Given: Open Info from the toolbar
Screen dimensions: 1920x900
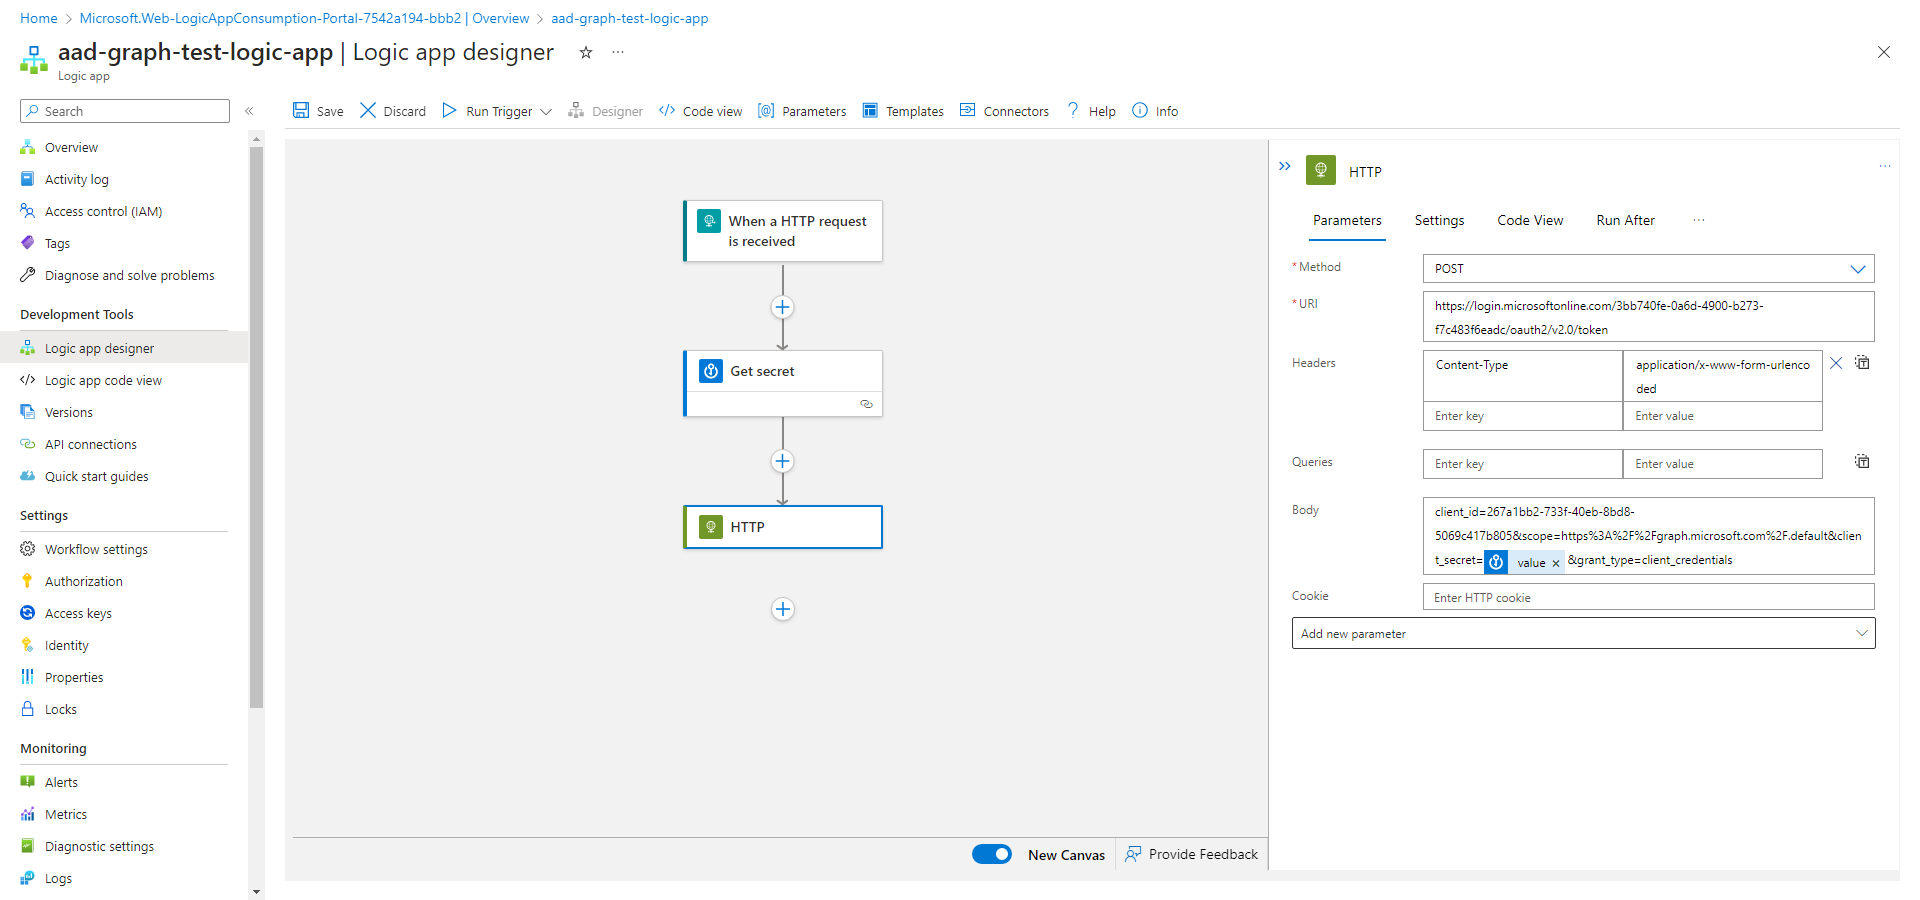Looking at the screenshot, I should pyautogui.click(x=1155, y=111).
